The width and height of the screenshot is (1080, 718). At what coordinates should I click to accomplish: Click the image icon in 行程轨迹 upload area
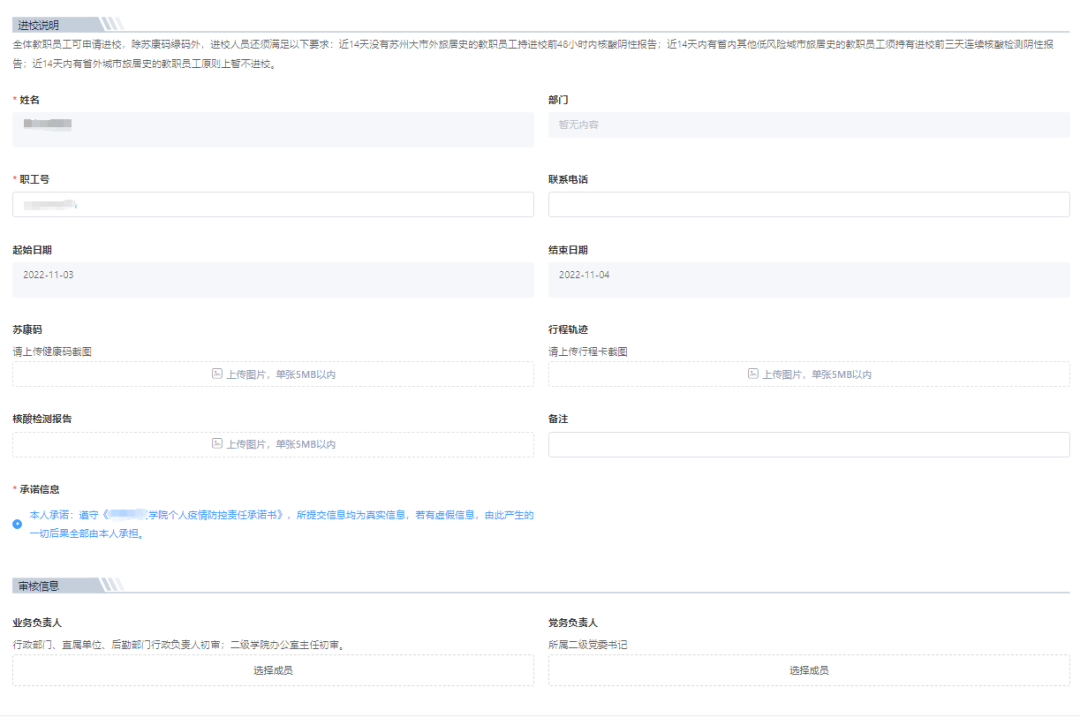753,374
